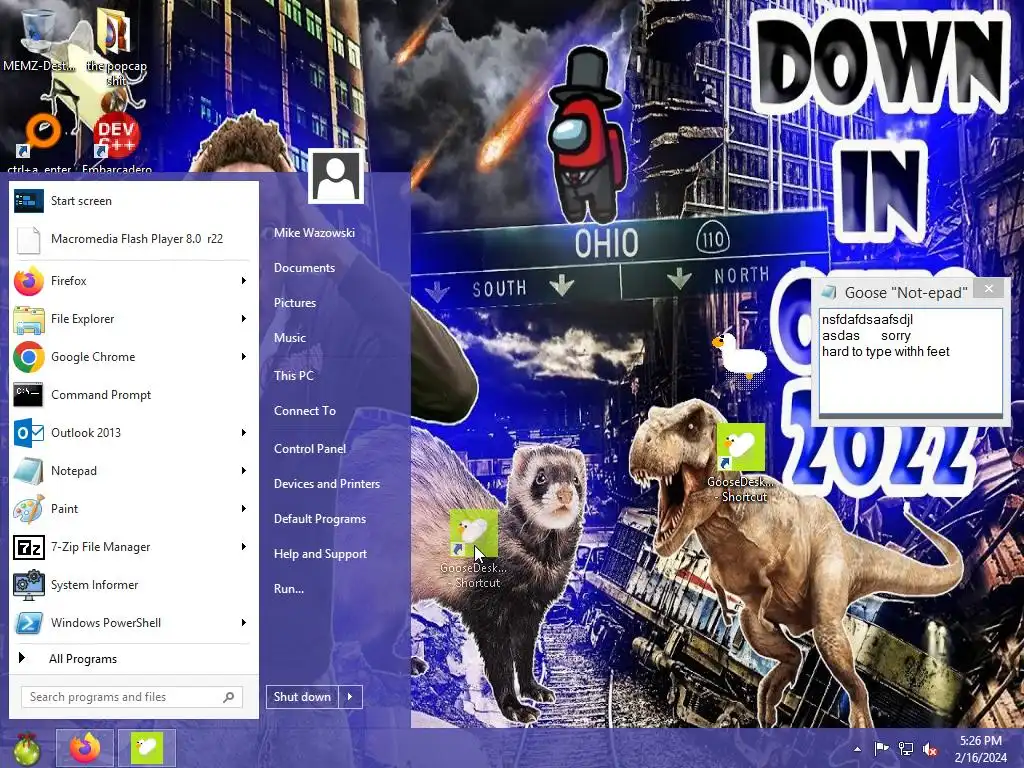Screen dimensions: 1024x768
Task: Open the 7-Zip File Manager icon
Action: (29, 547)
